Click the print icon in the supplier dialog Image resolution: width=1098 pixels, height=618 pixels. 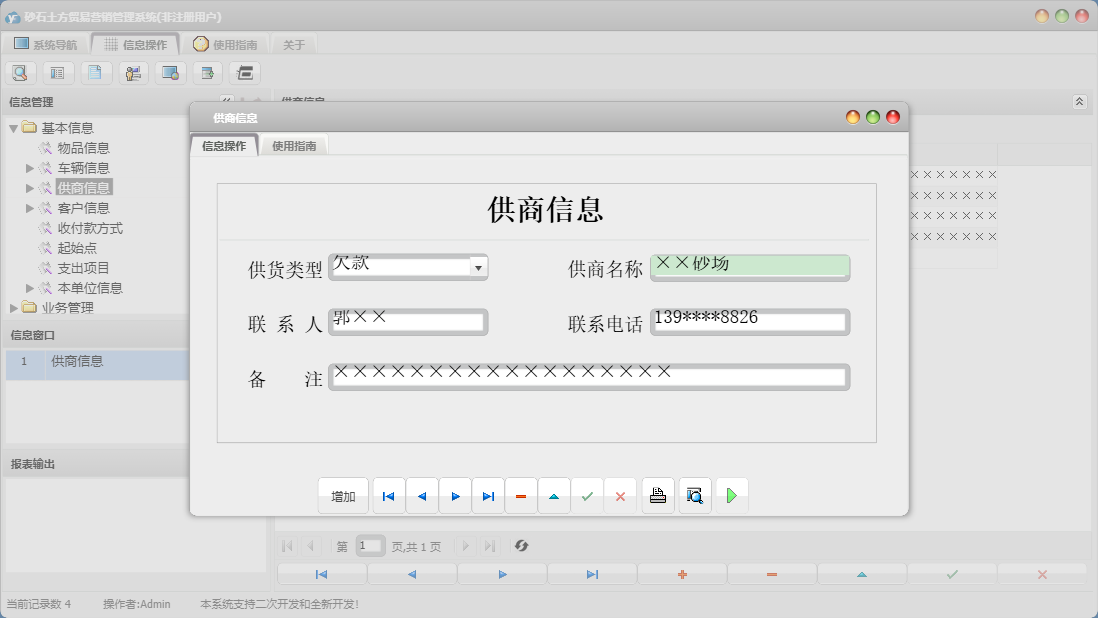[657, 494]
